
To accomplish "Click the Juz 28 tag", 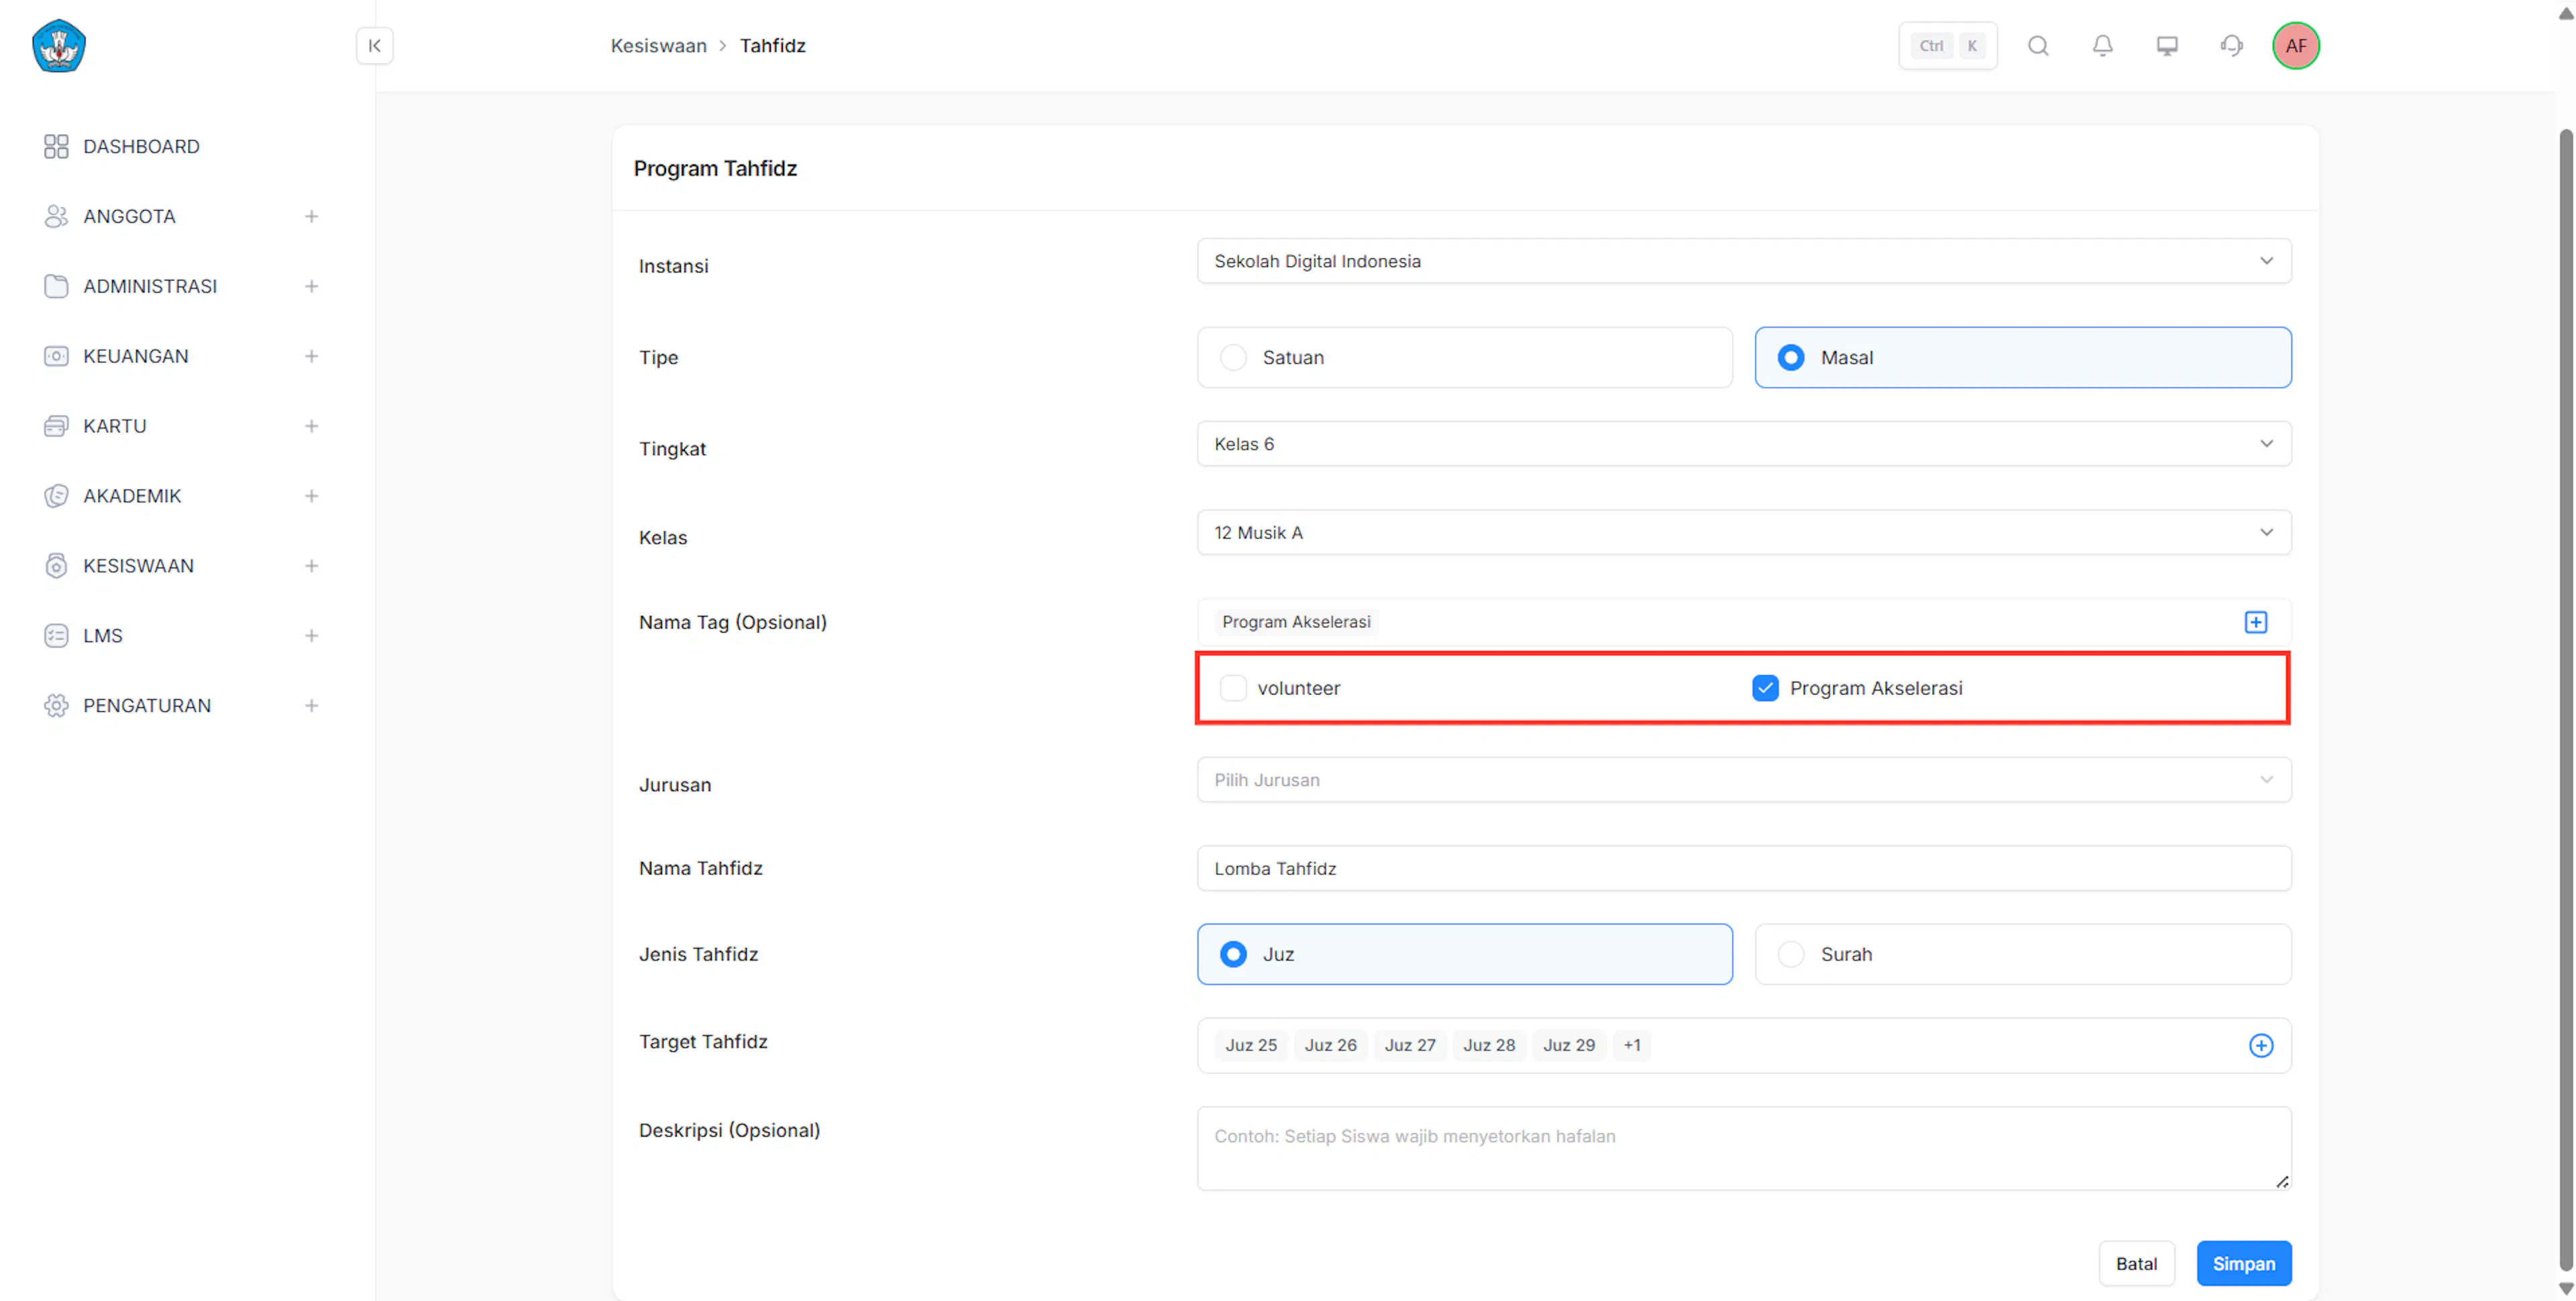I will pyautogui.click(x=1488, y=1046).
